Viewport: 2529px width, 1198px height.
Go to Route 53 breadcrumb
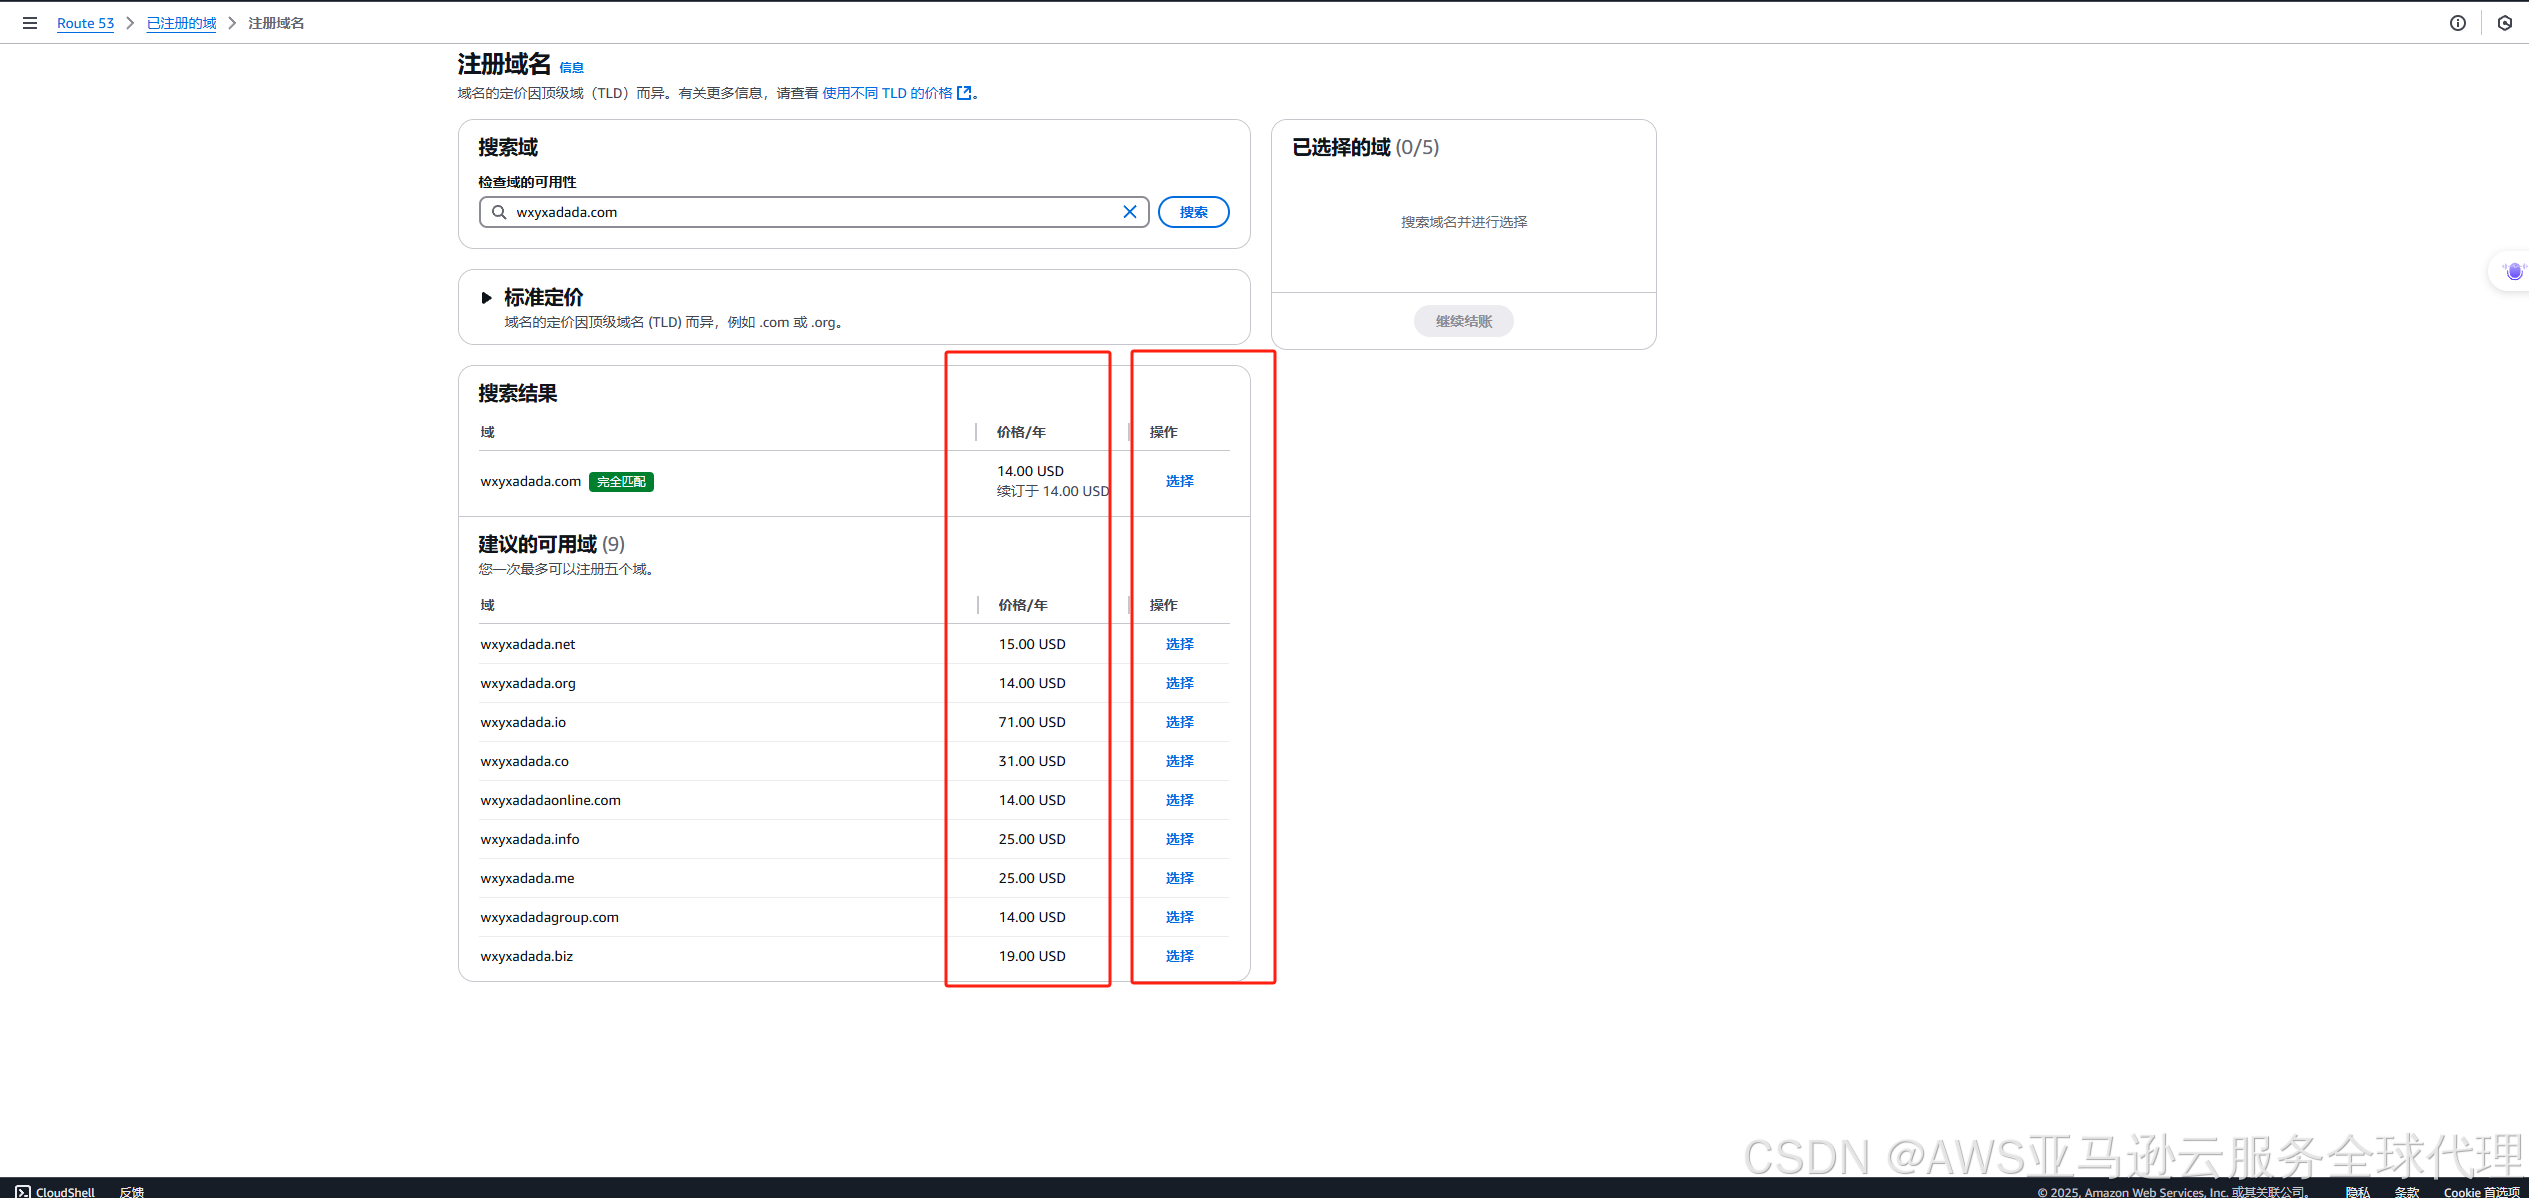pyautogui.click(x=85, y=23)
